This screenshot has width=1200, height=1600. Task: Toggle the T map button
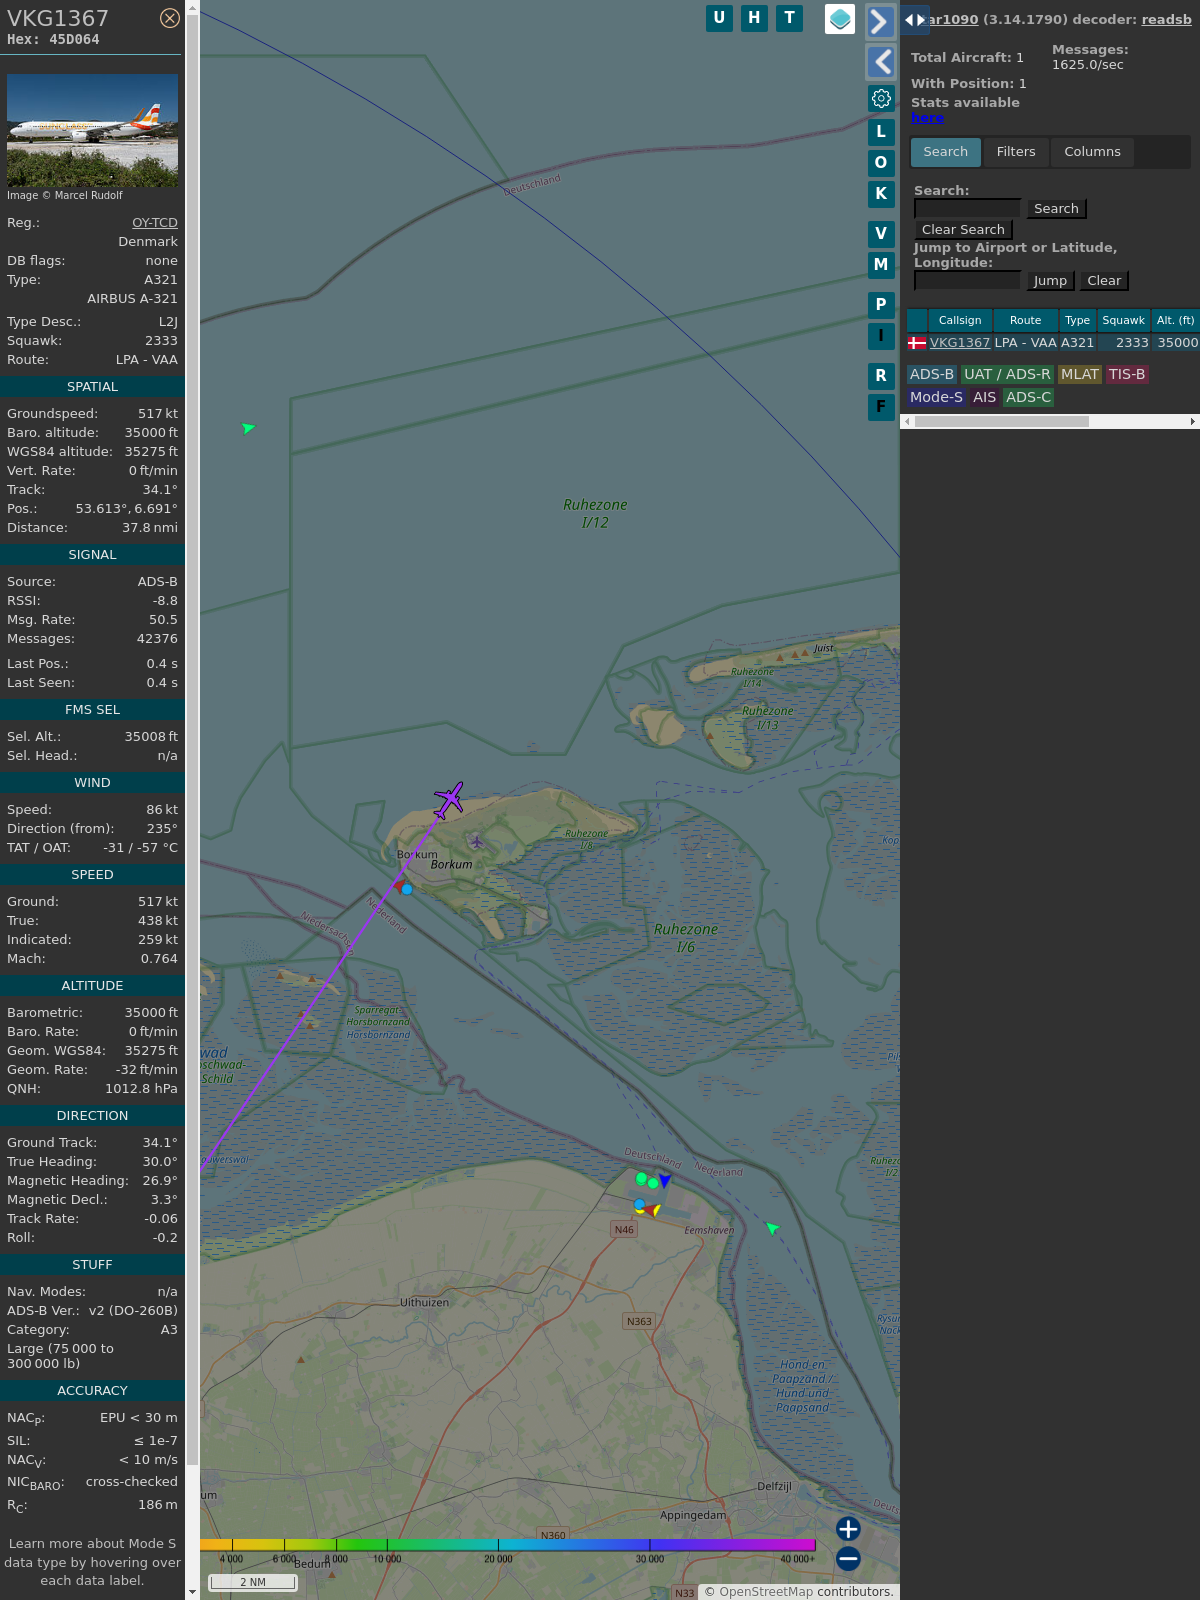789,18
